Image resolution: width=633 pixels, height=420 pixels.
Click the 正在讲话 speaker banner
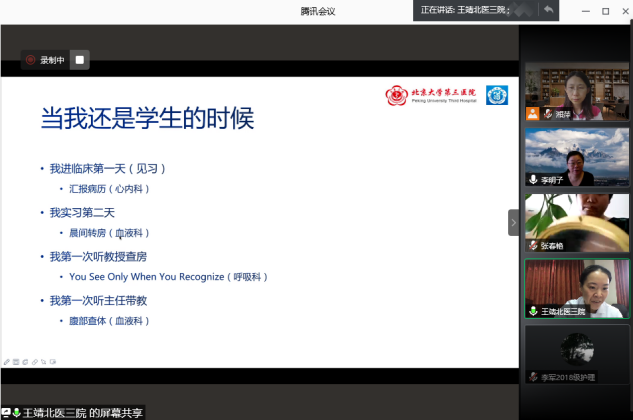tap(486, 10)
